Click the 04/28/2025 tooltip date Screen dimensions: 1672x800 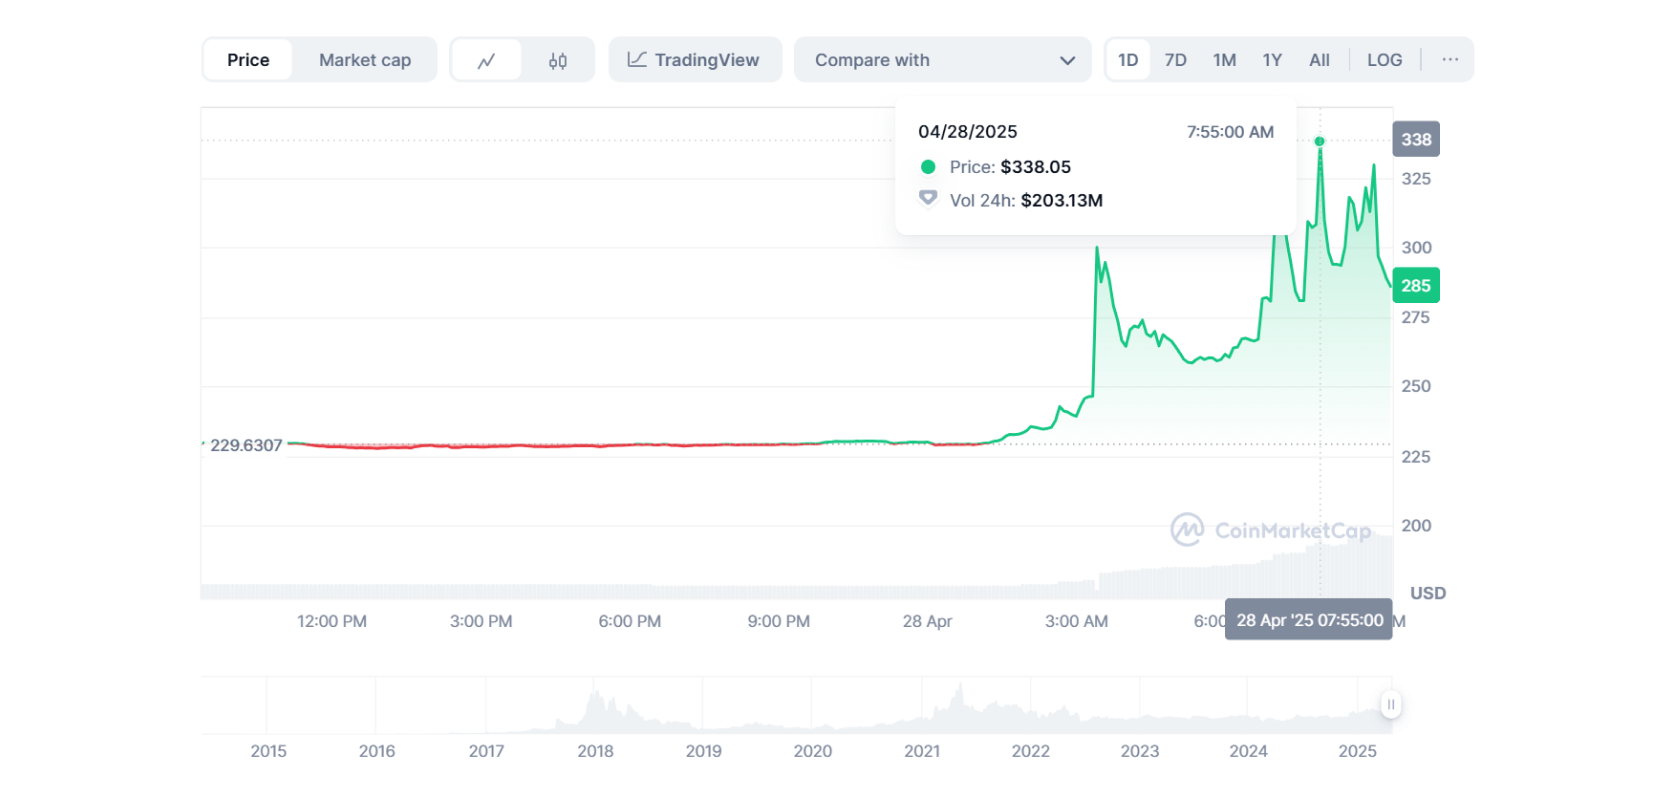click(x=968, y=132)
